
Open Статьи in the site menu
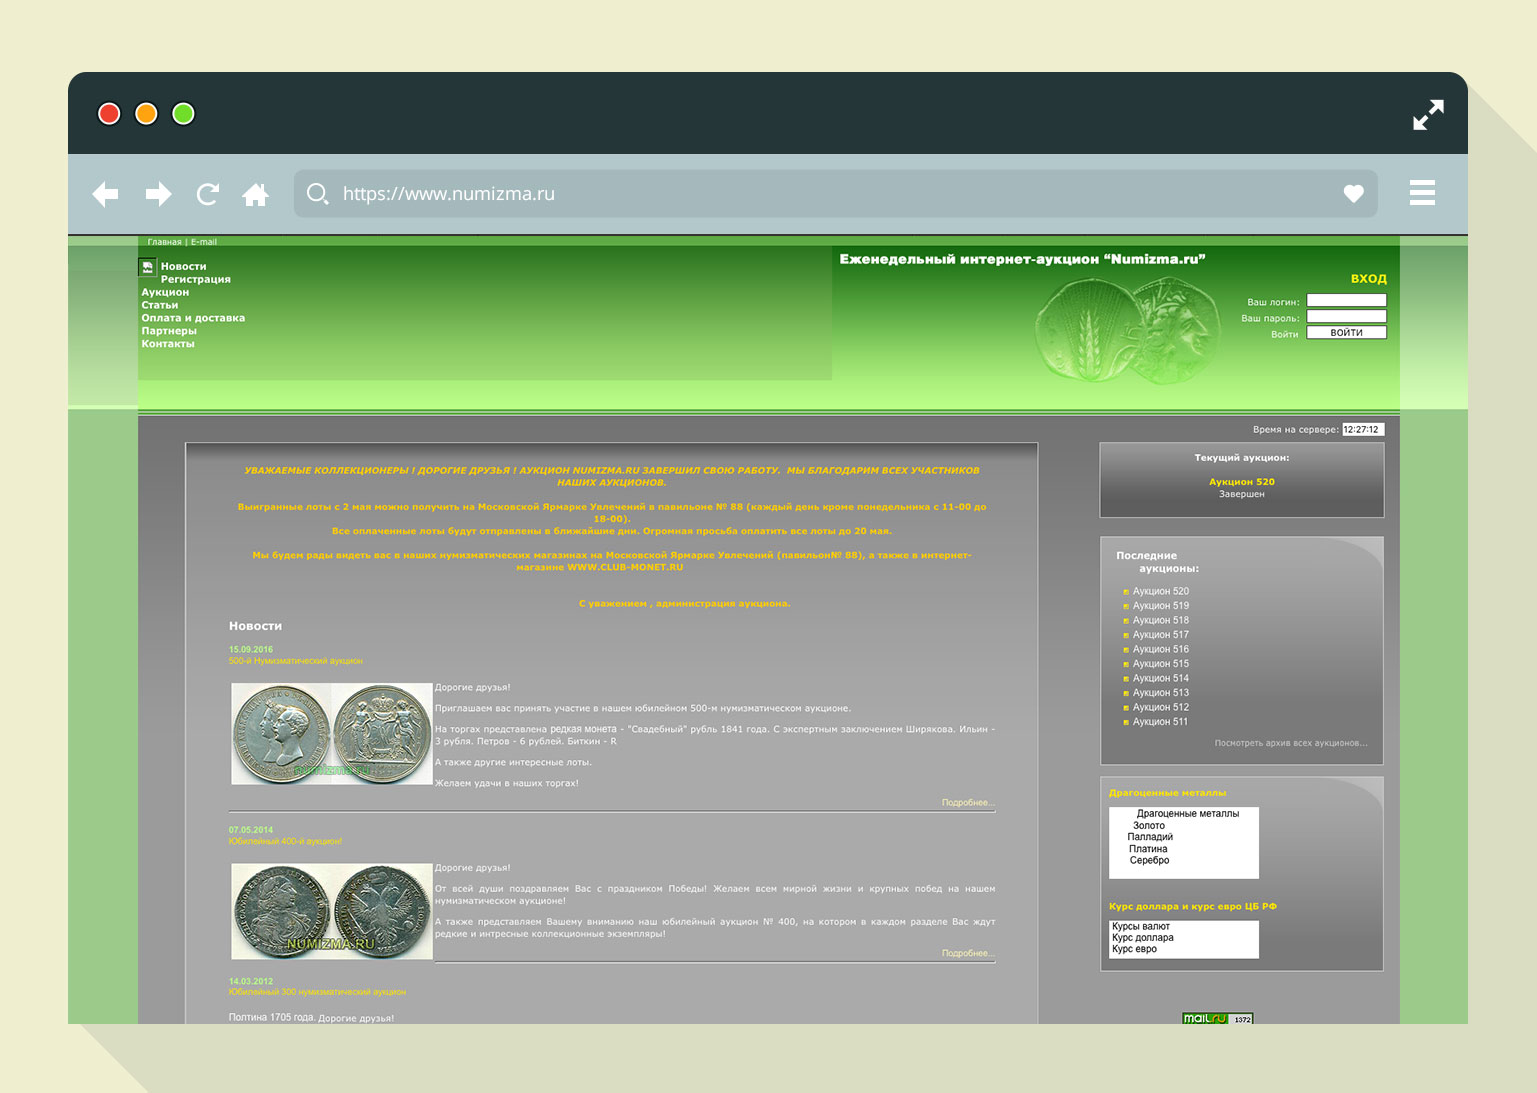pyautogui.click(x=160, y=306)
